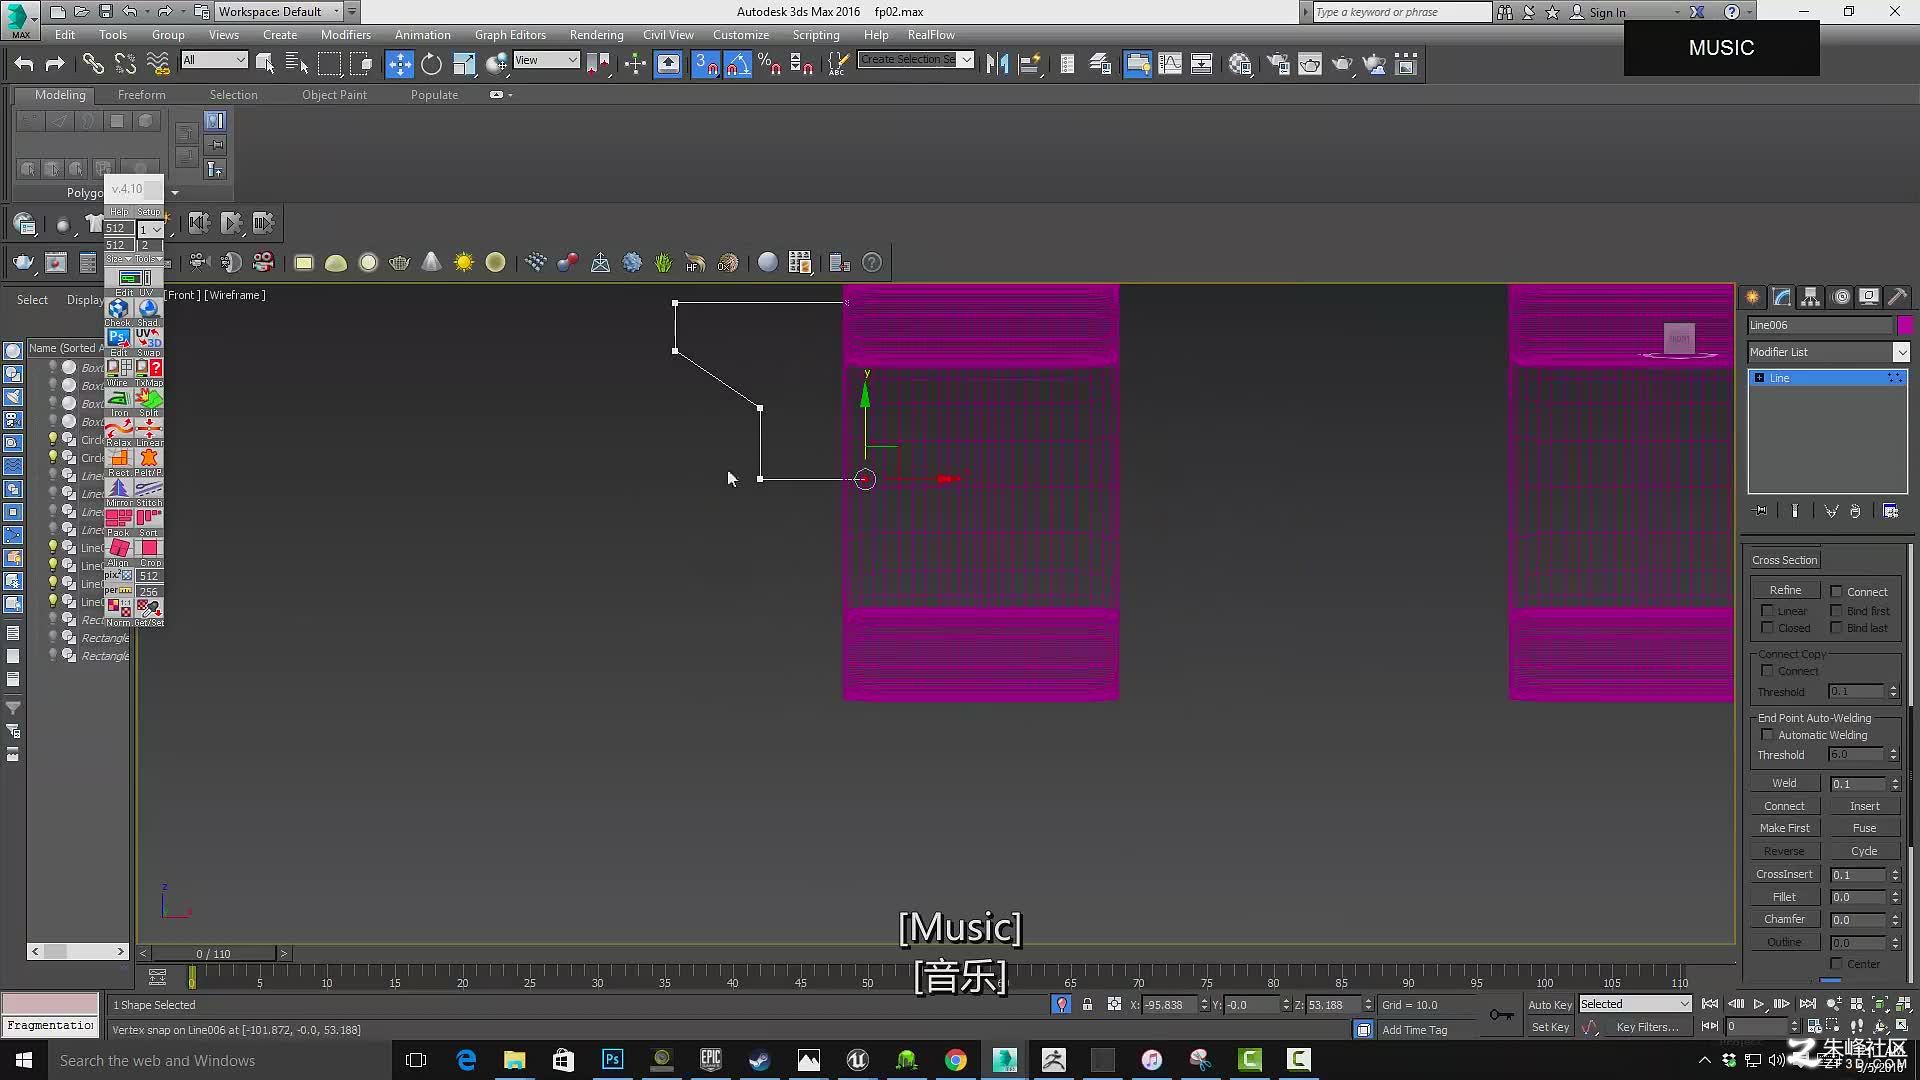Viewport: 1920px width, 1080px height.
Task: Click the Make First button
Action: pos(1785,828)
